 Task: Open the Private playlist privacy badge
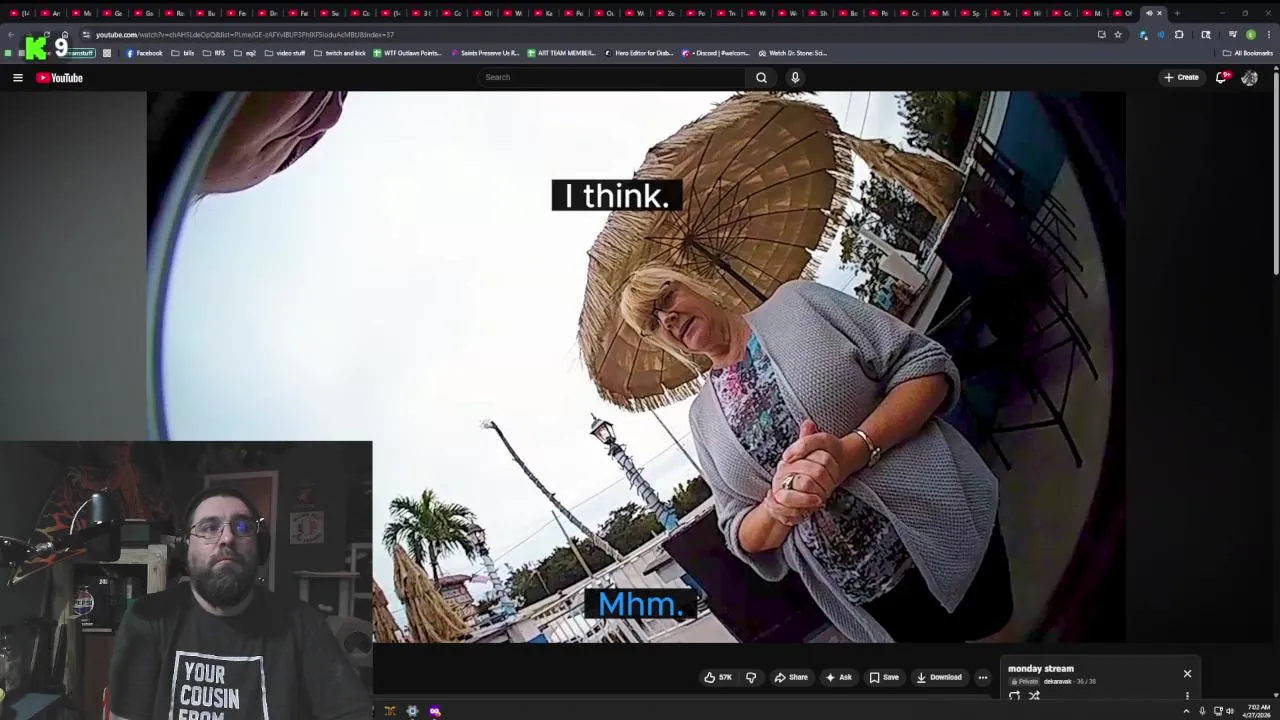pos(1025,682)
